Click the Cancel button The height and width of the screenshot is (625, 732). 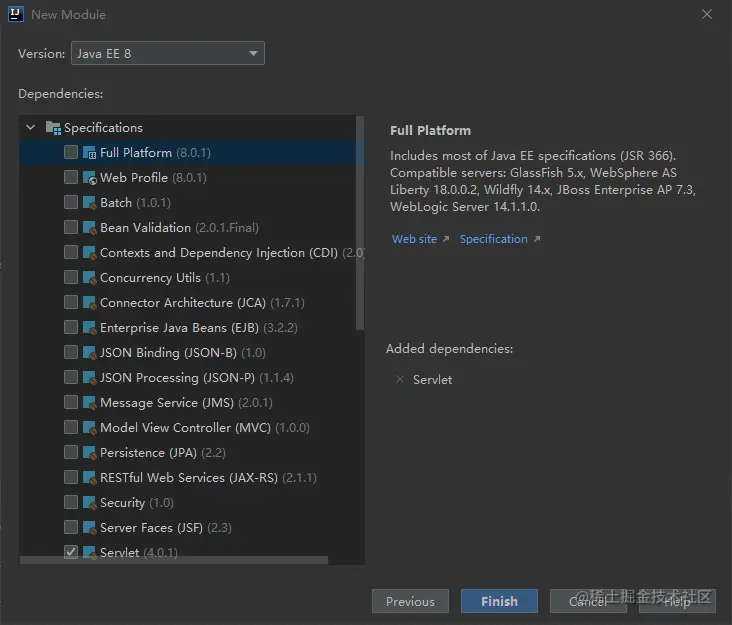pyautogui.click(x=588, y=601)
